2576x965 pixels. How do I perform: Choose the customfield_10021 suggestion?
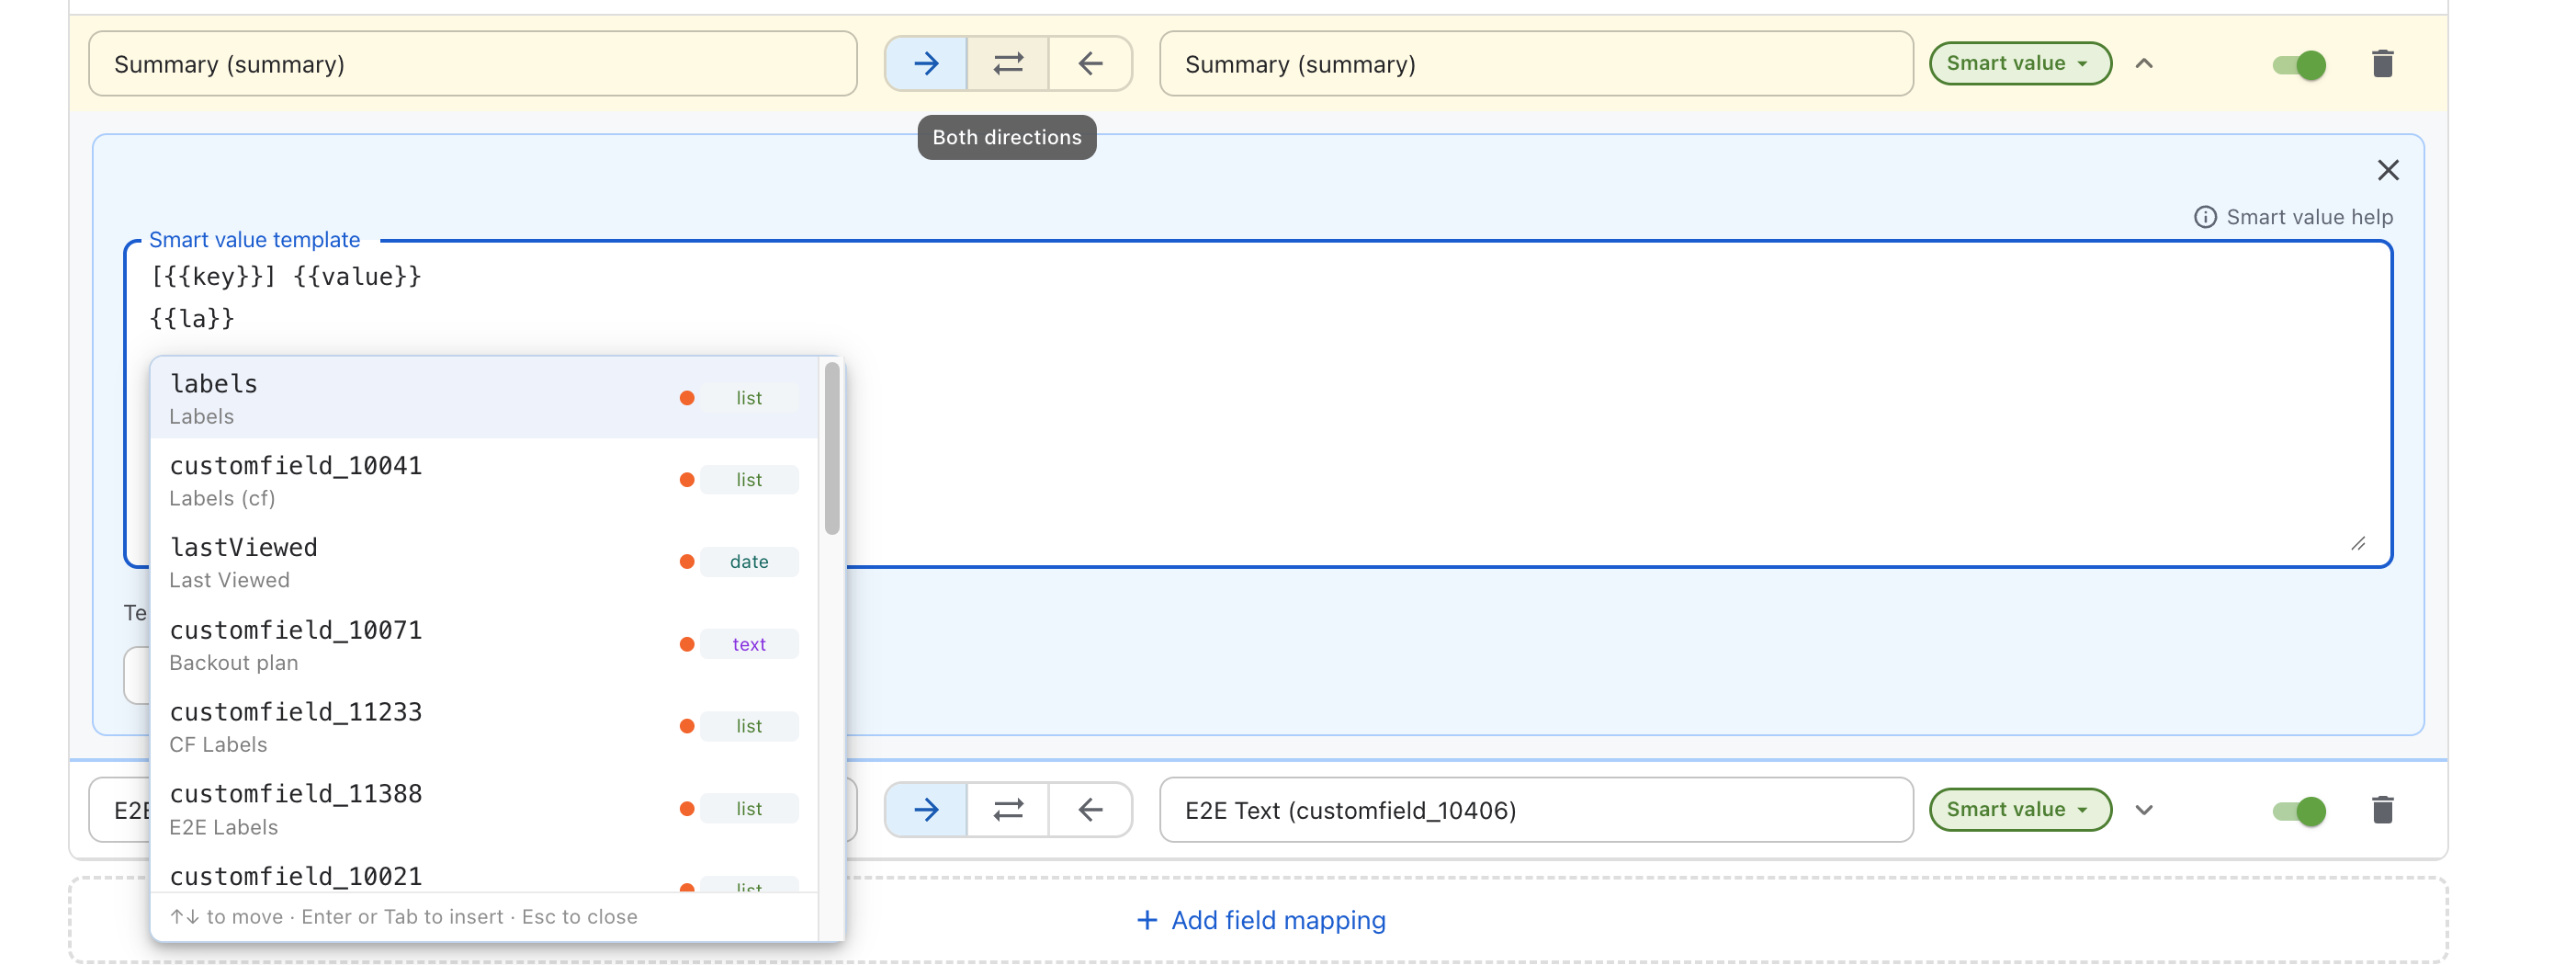click(484, 873)
